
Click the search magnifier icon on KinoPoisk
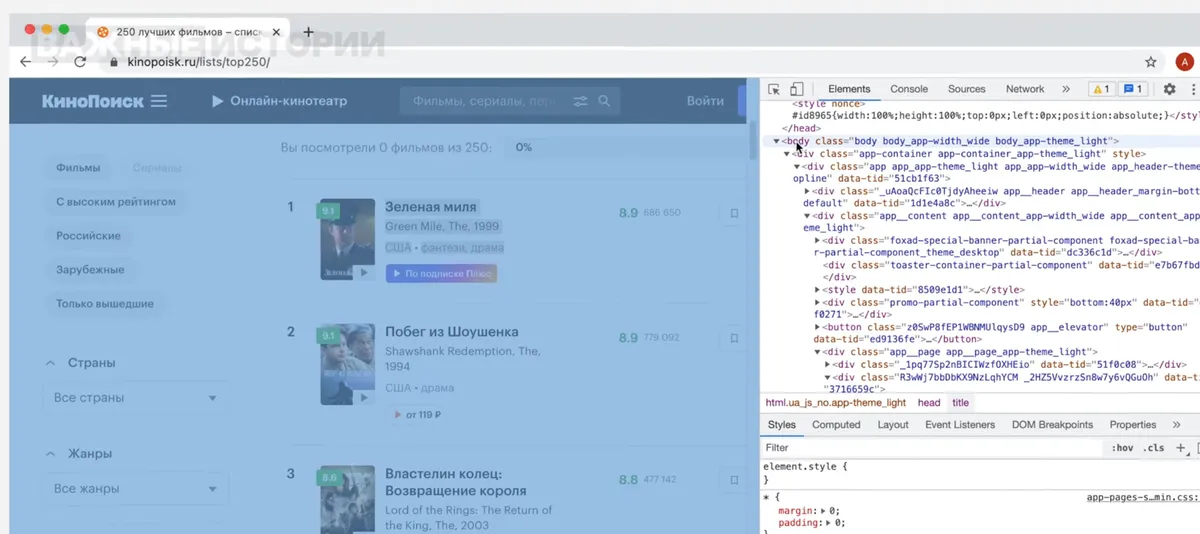(604, 101)
